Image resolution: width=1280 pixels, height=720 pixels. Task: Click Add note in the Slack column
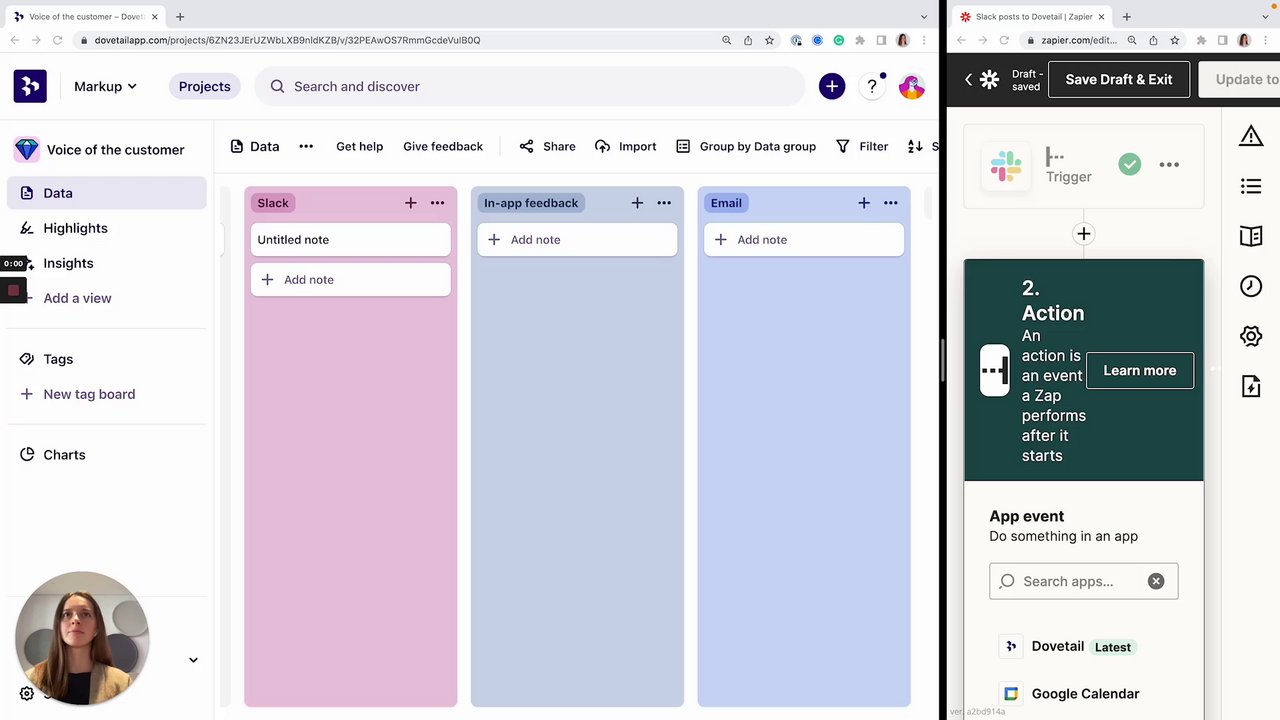coord(350,280)
